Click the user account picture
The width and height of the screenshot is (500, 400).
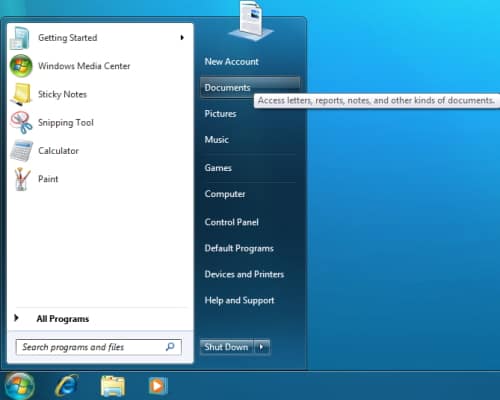[251, 21]
